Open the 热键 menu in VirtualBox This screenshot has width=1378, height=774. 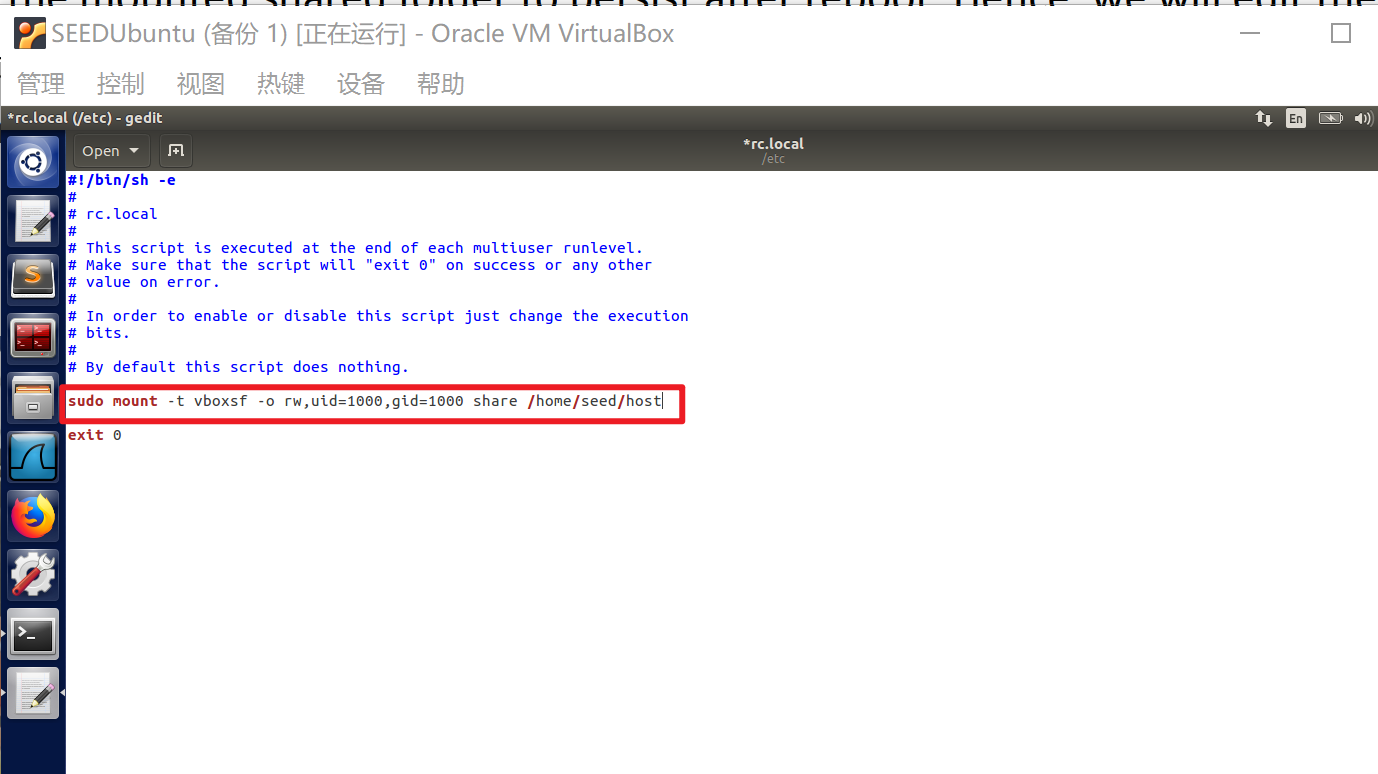[281, 84]
